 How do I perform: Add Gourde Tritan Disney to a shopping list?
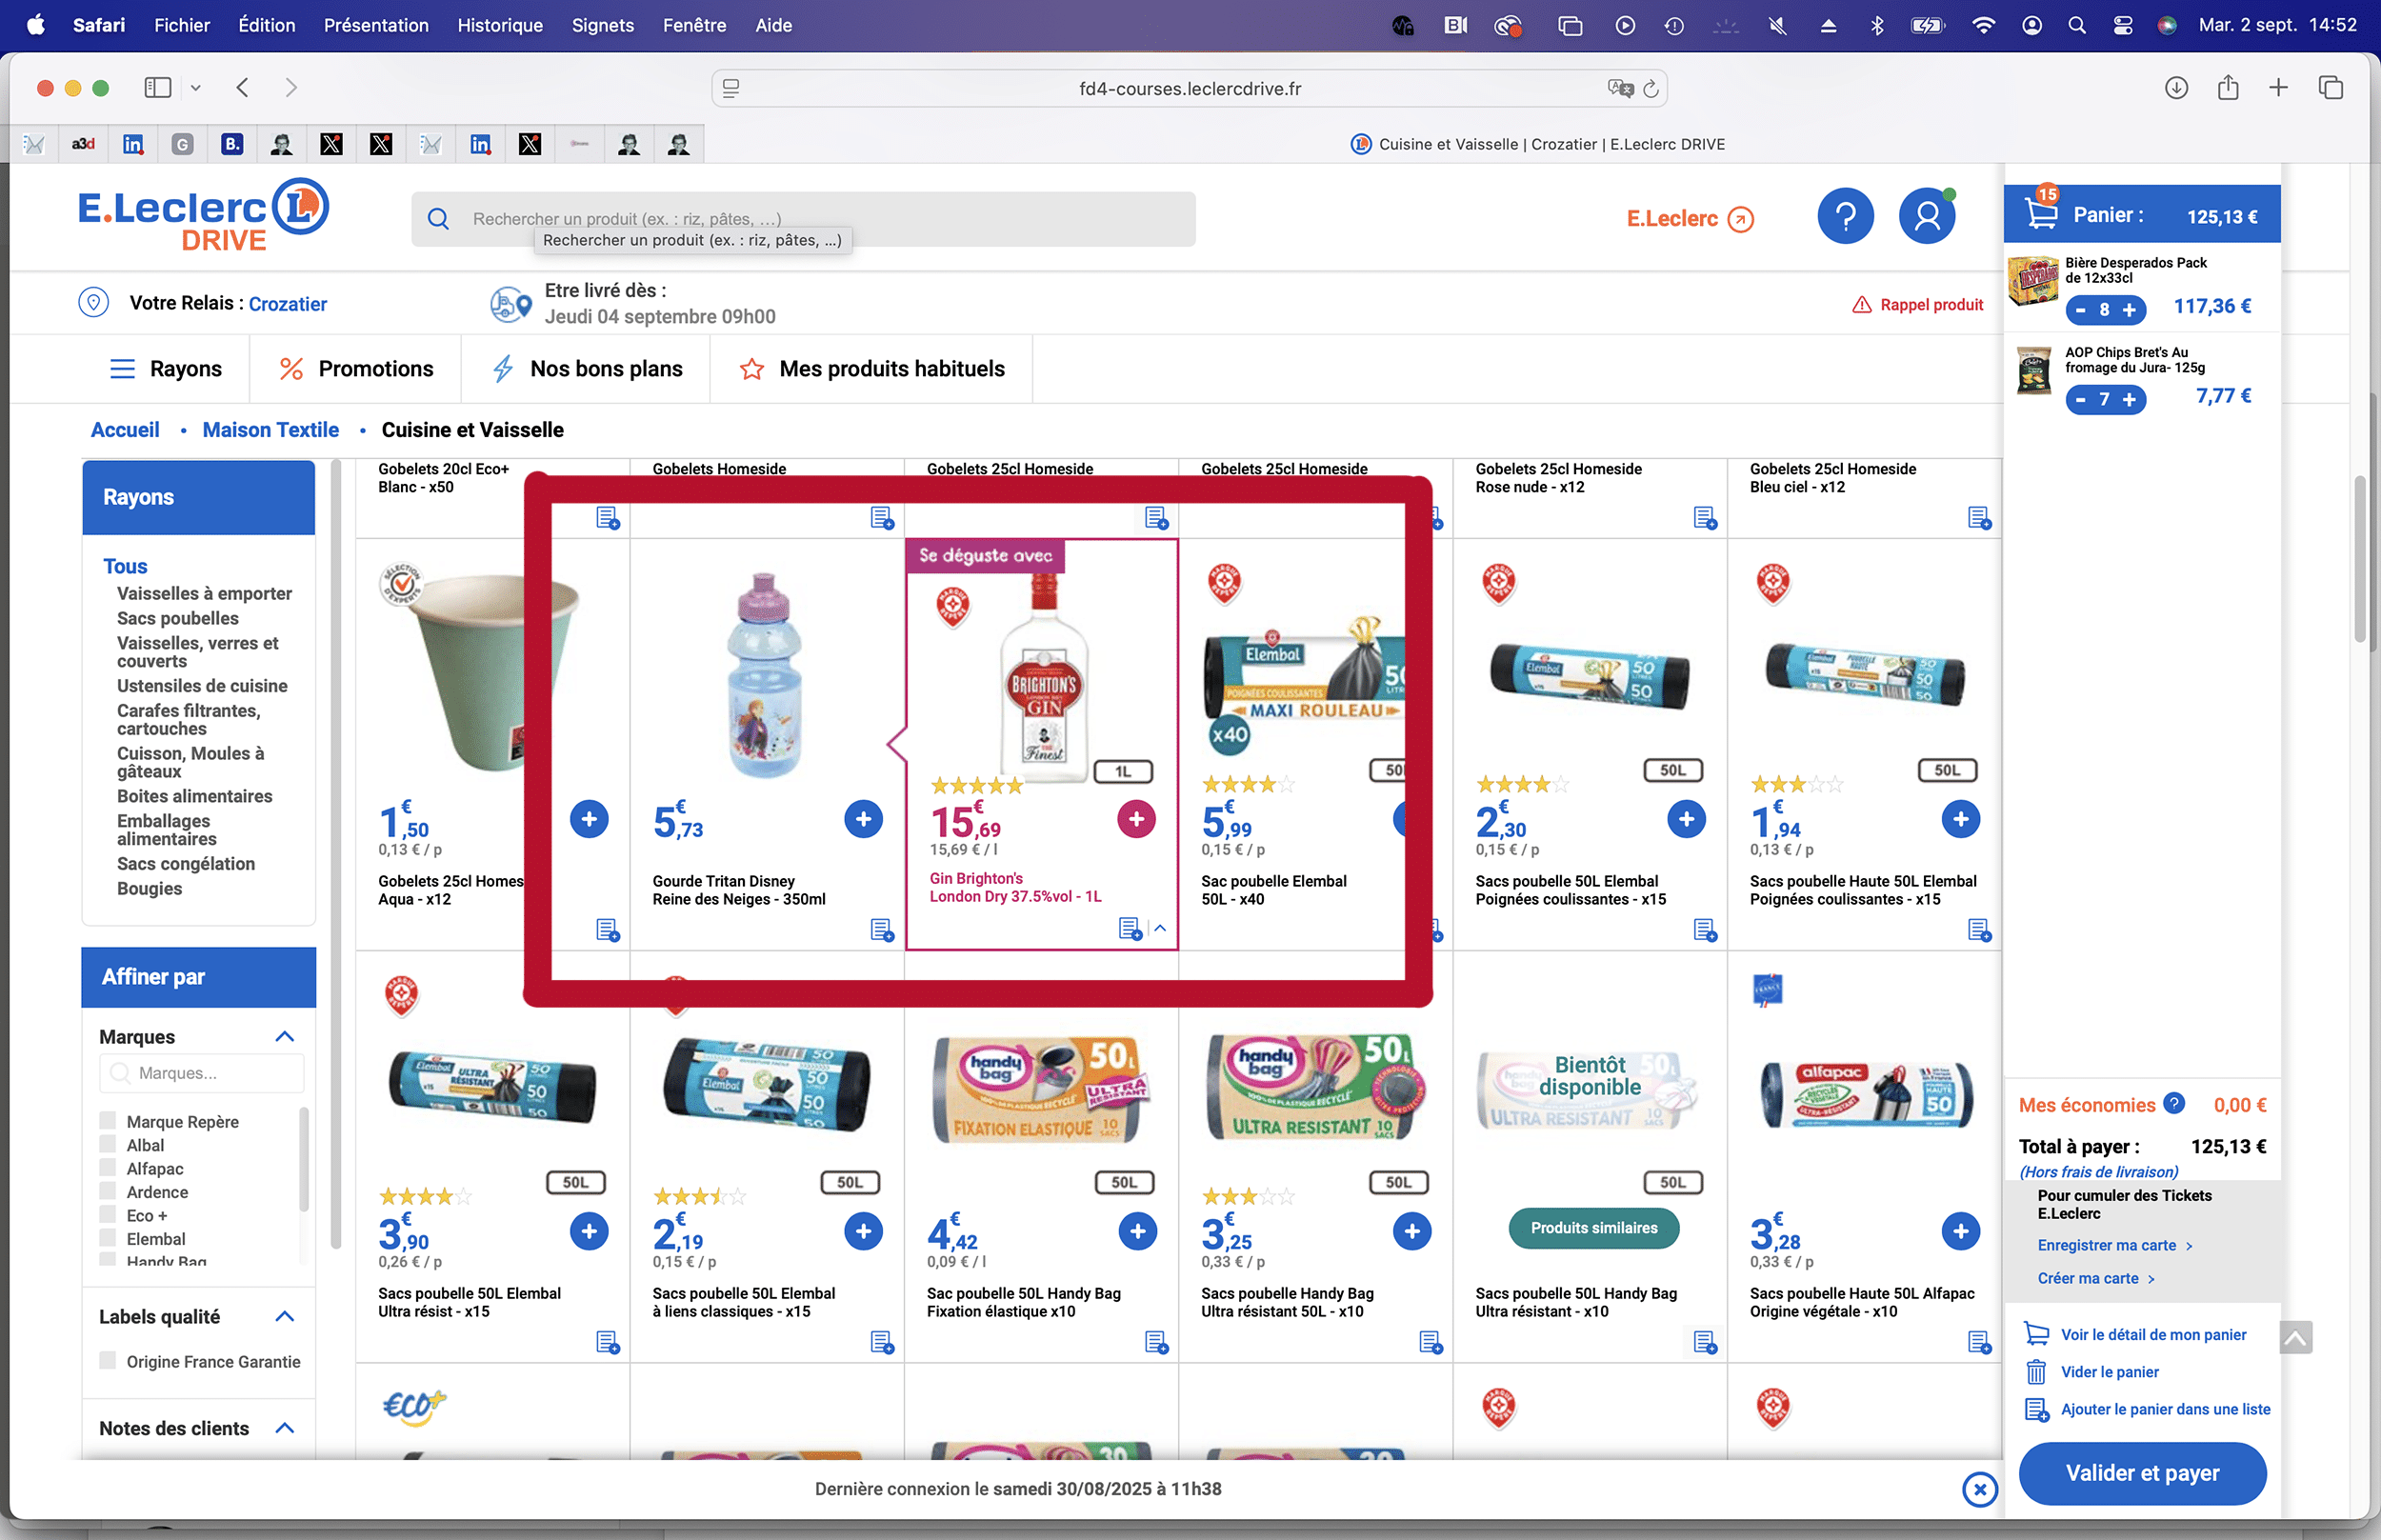pos(882,930)
